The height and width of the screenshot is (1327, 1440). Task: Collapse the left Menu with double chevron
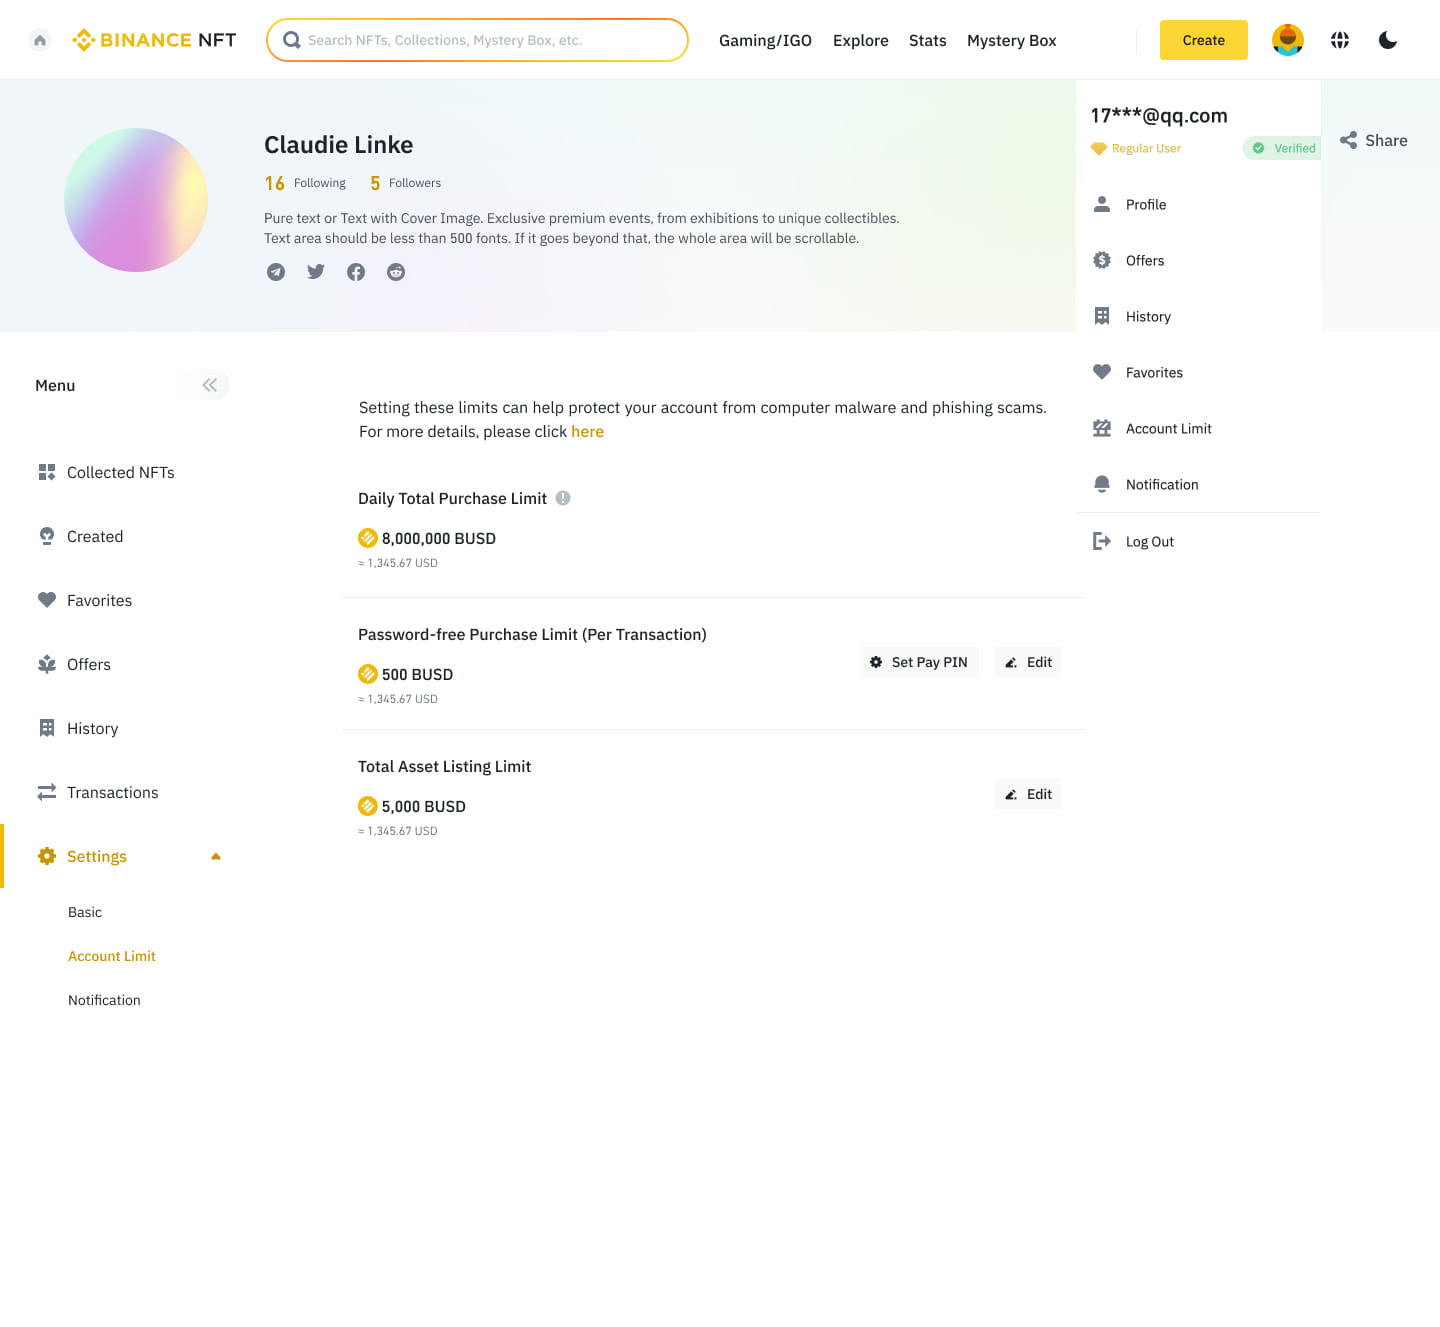click(209, 385)
